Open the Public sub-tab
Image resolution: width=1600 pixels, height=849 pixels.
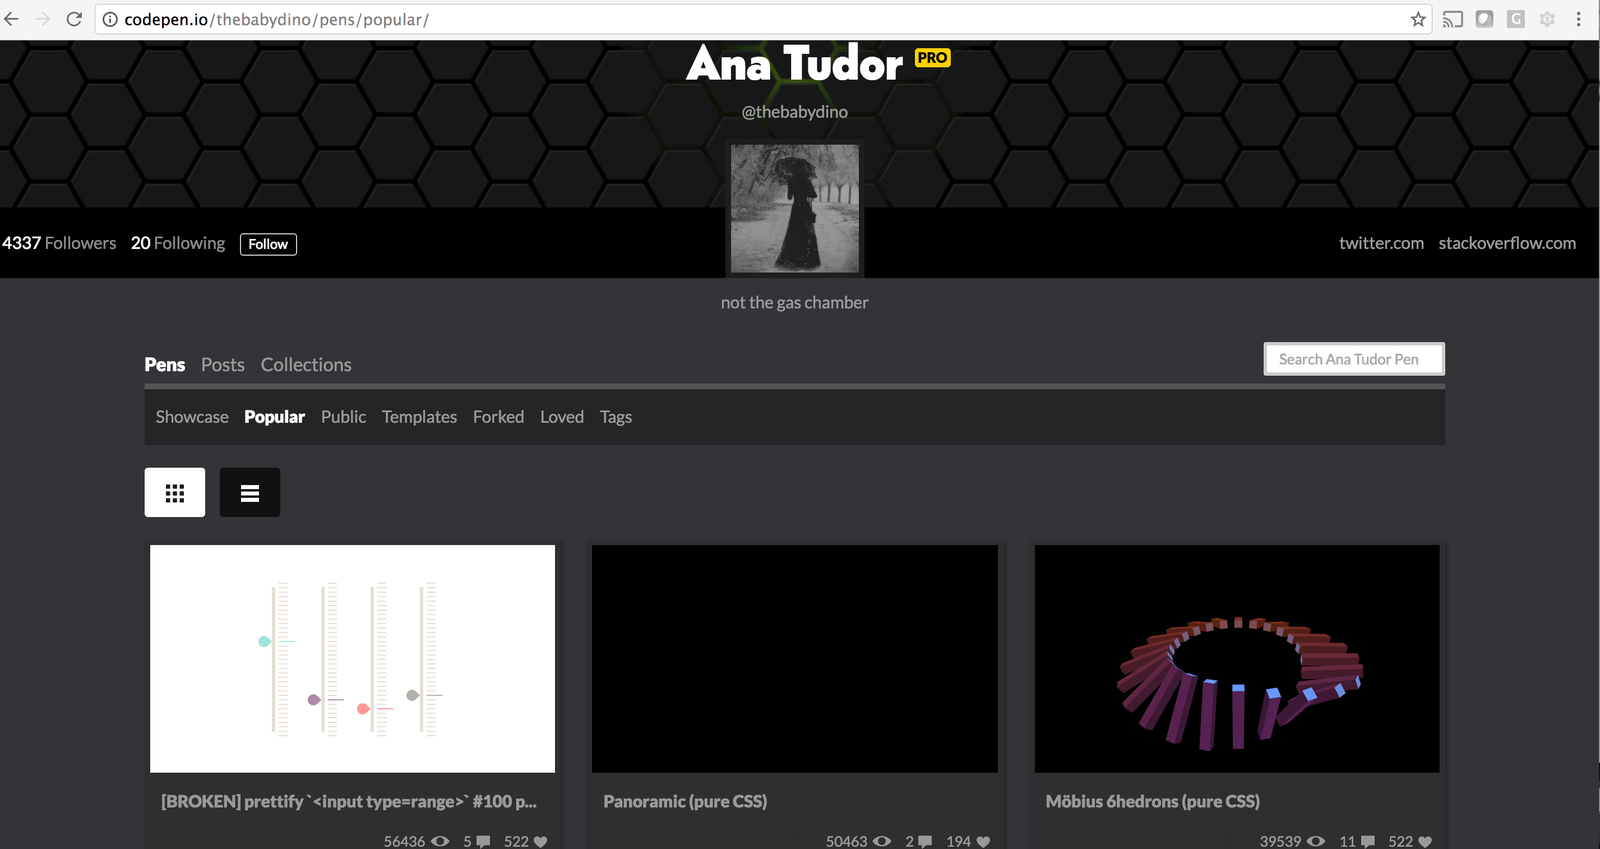[343, 417]
